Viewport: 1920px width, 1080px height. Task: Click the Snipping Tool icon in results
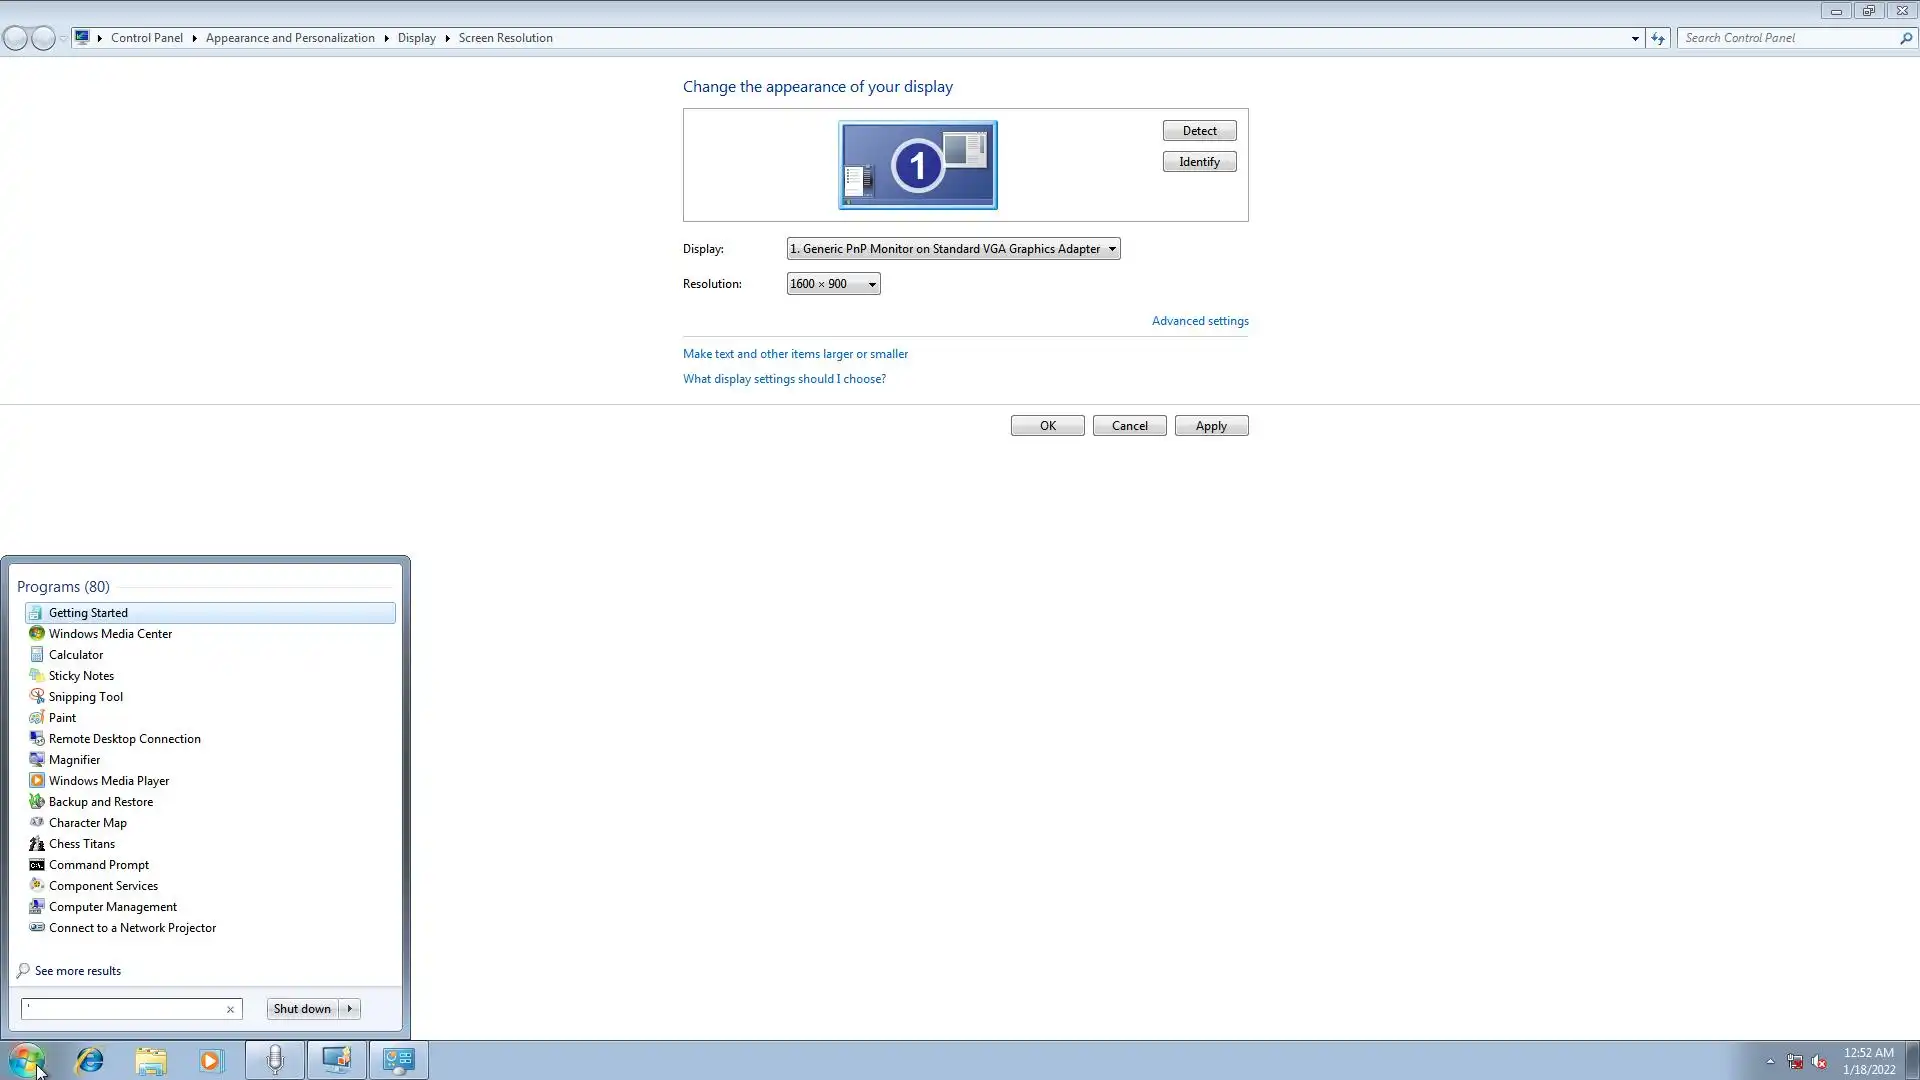[x=37, y=696]
